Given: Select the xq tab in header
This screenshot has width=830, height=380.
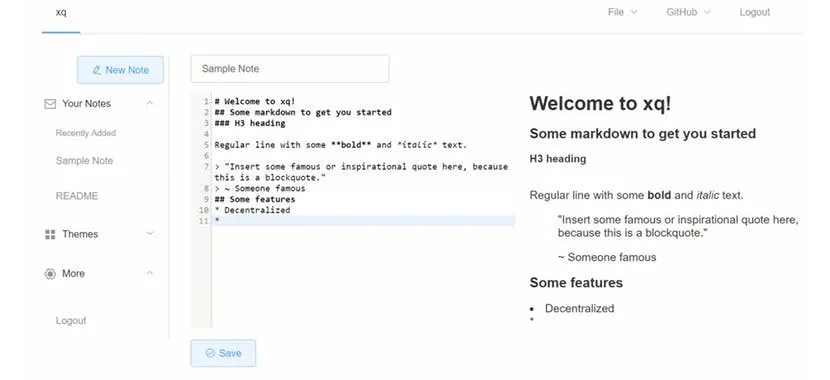Looking at the screenshot, I should pyautogui.click(x=61, y=12).
